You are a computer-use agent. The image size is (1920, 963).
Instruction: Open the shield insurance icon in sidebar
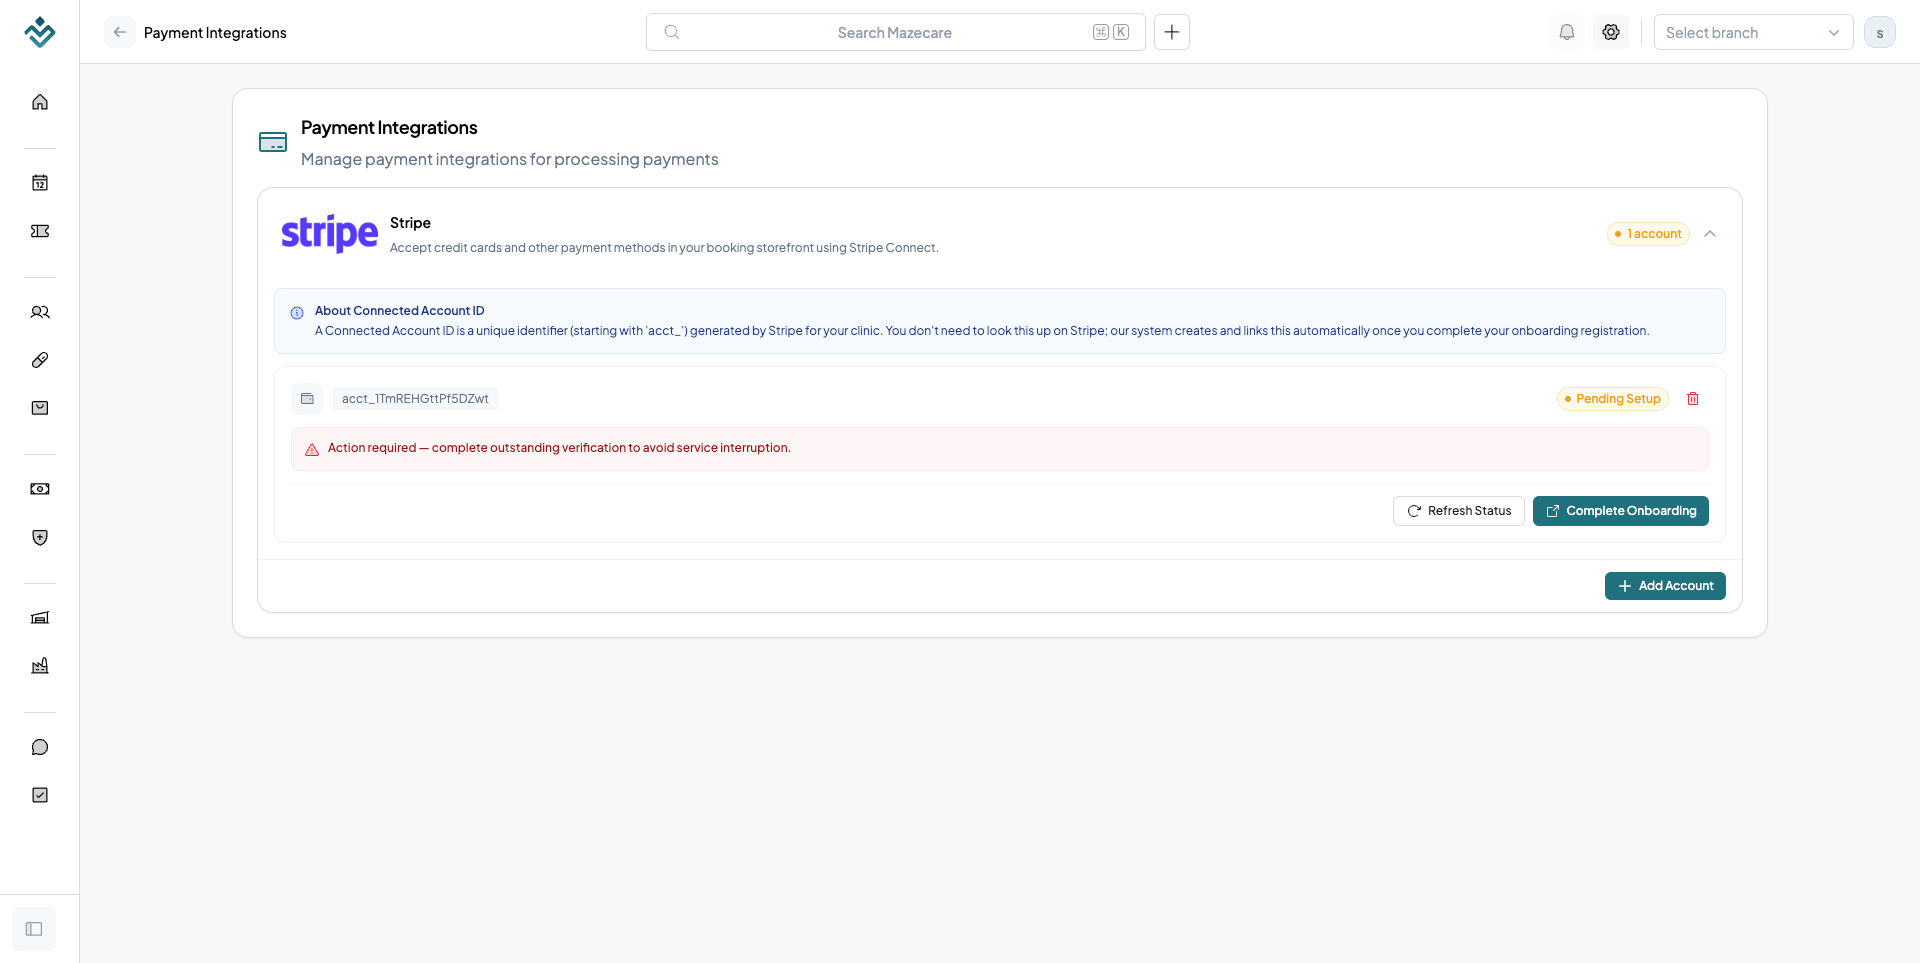click(40, 537)
